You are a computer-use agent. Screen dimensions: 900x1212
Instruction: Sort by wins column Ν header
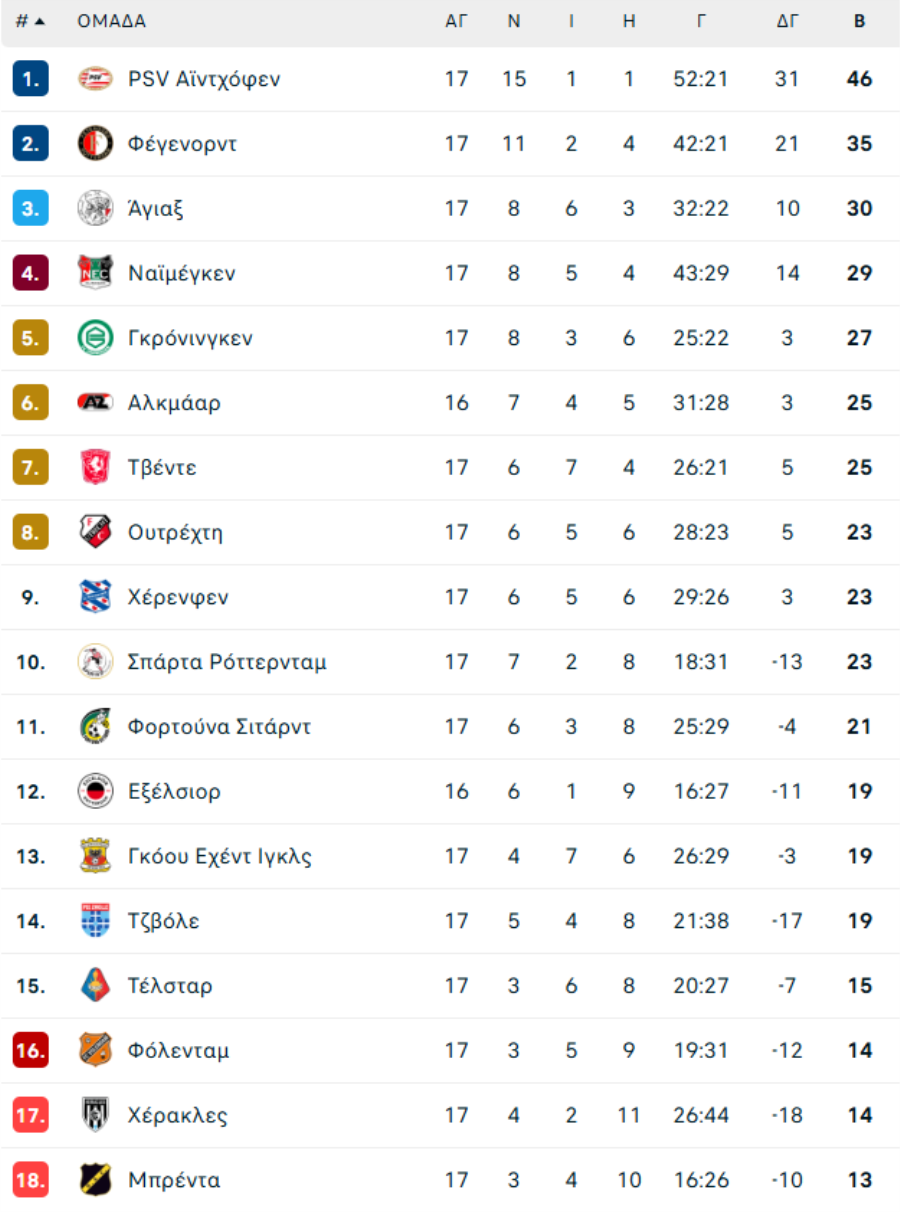tap(514, 21)
